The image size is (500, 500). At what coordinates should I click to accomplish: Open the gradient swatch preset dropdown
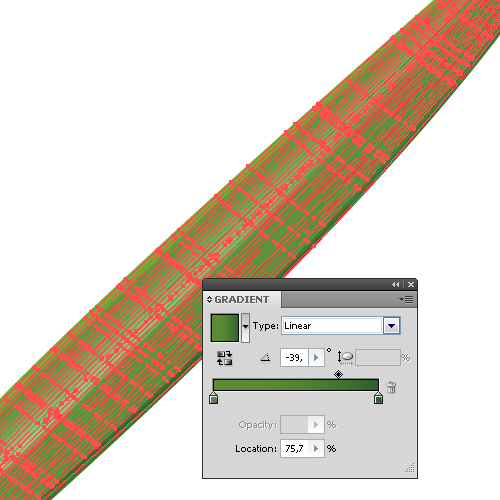[x=245, y=328]
